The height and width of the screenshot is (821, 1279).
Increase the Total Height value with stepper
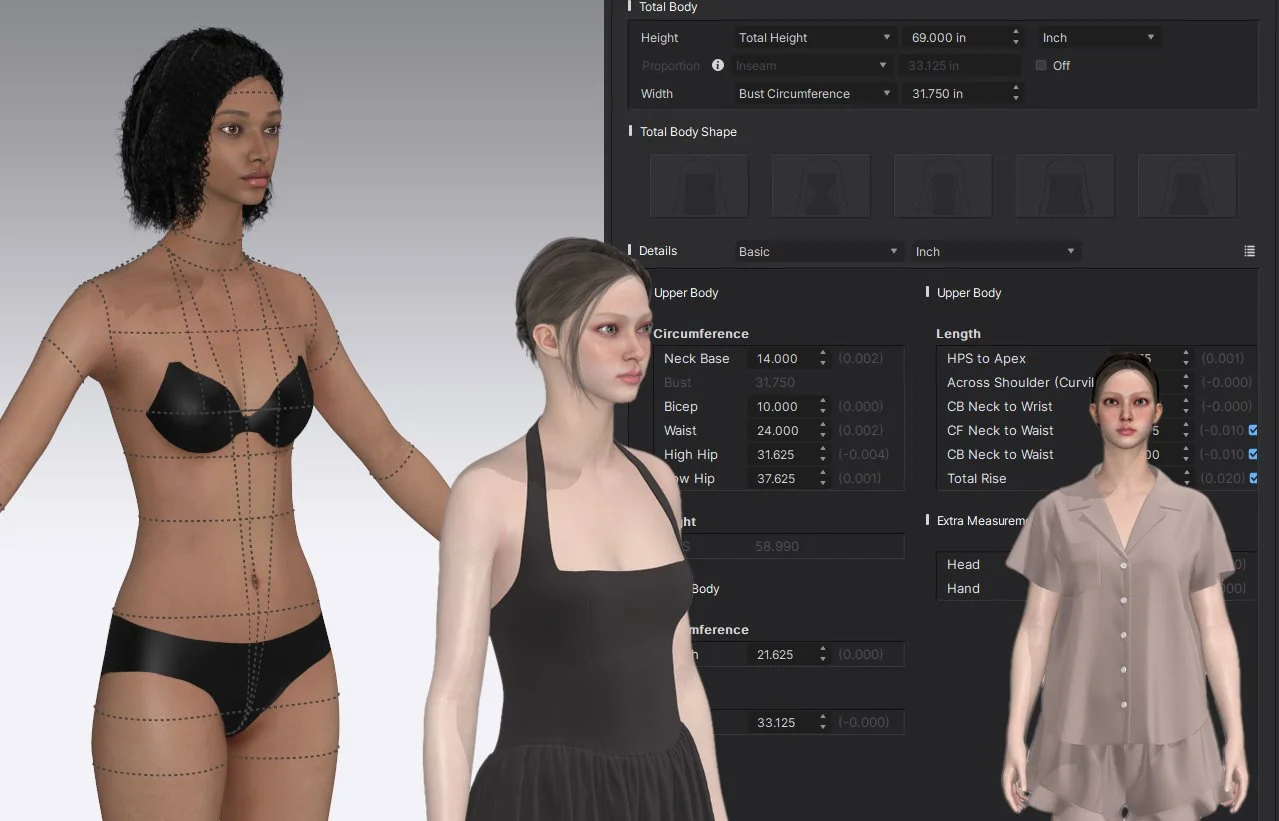[1016, 33]
